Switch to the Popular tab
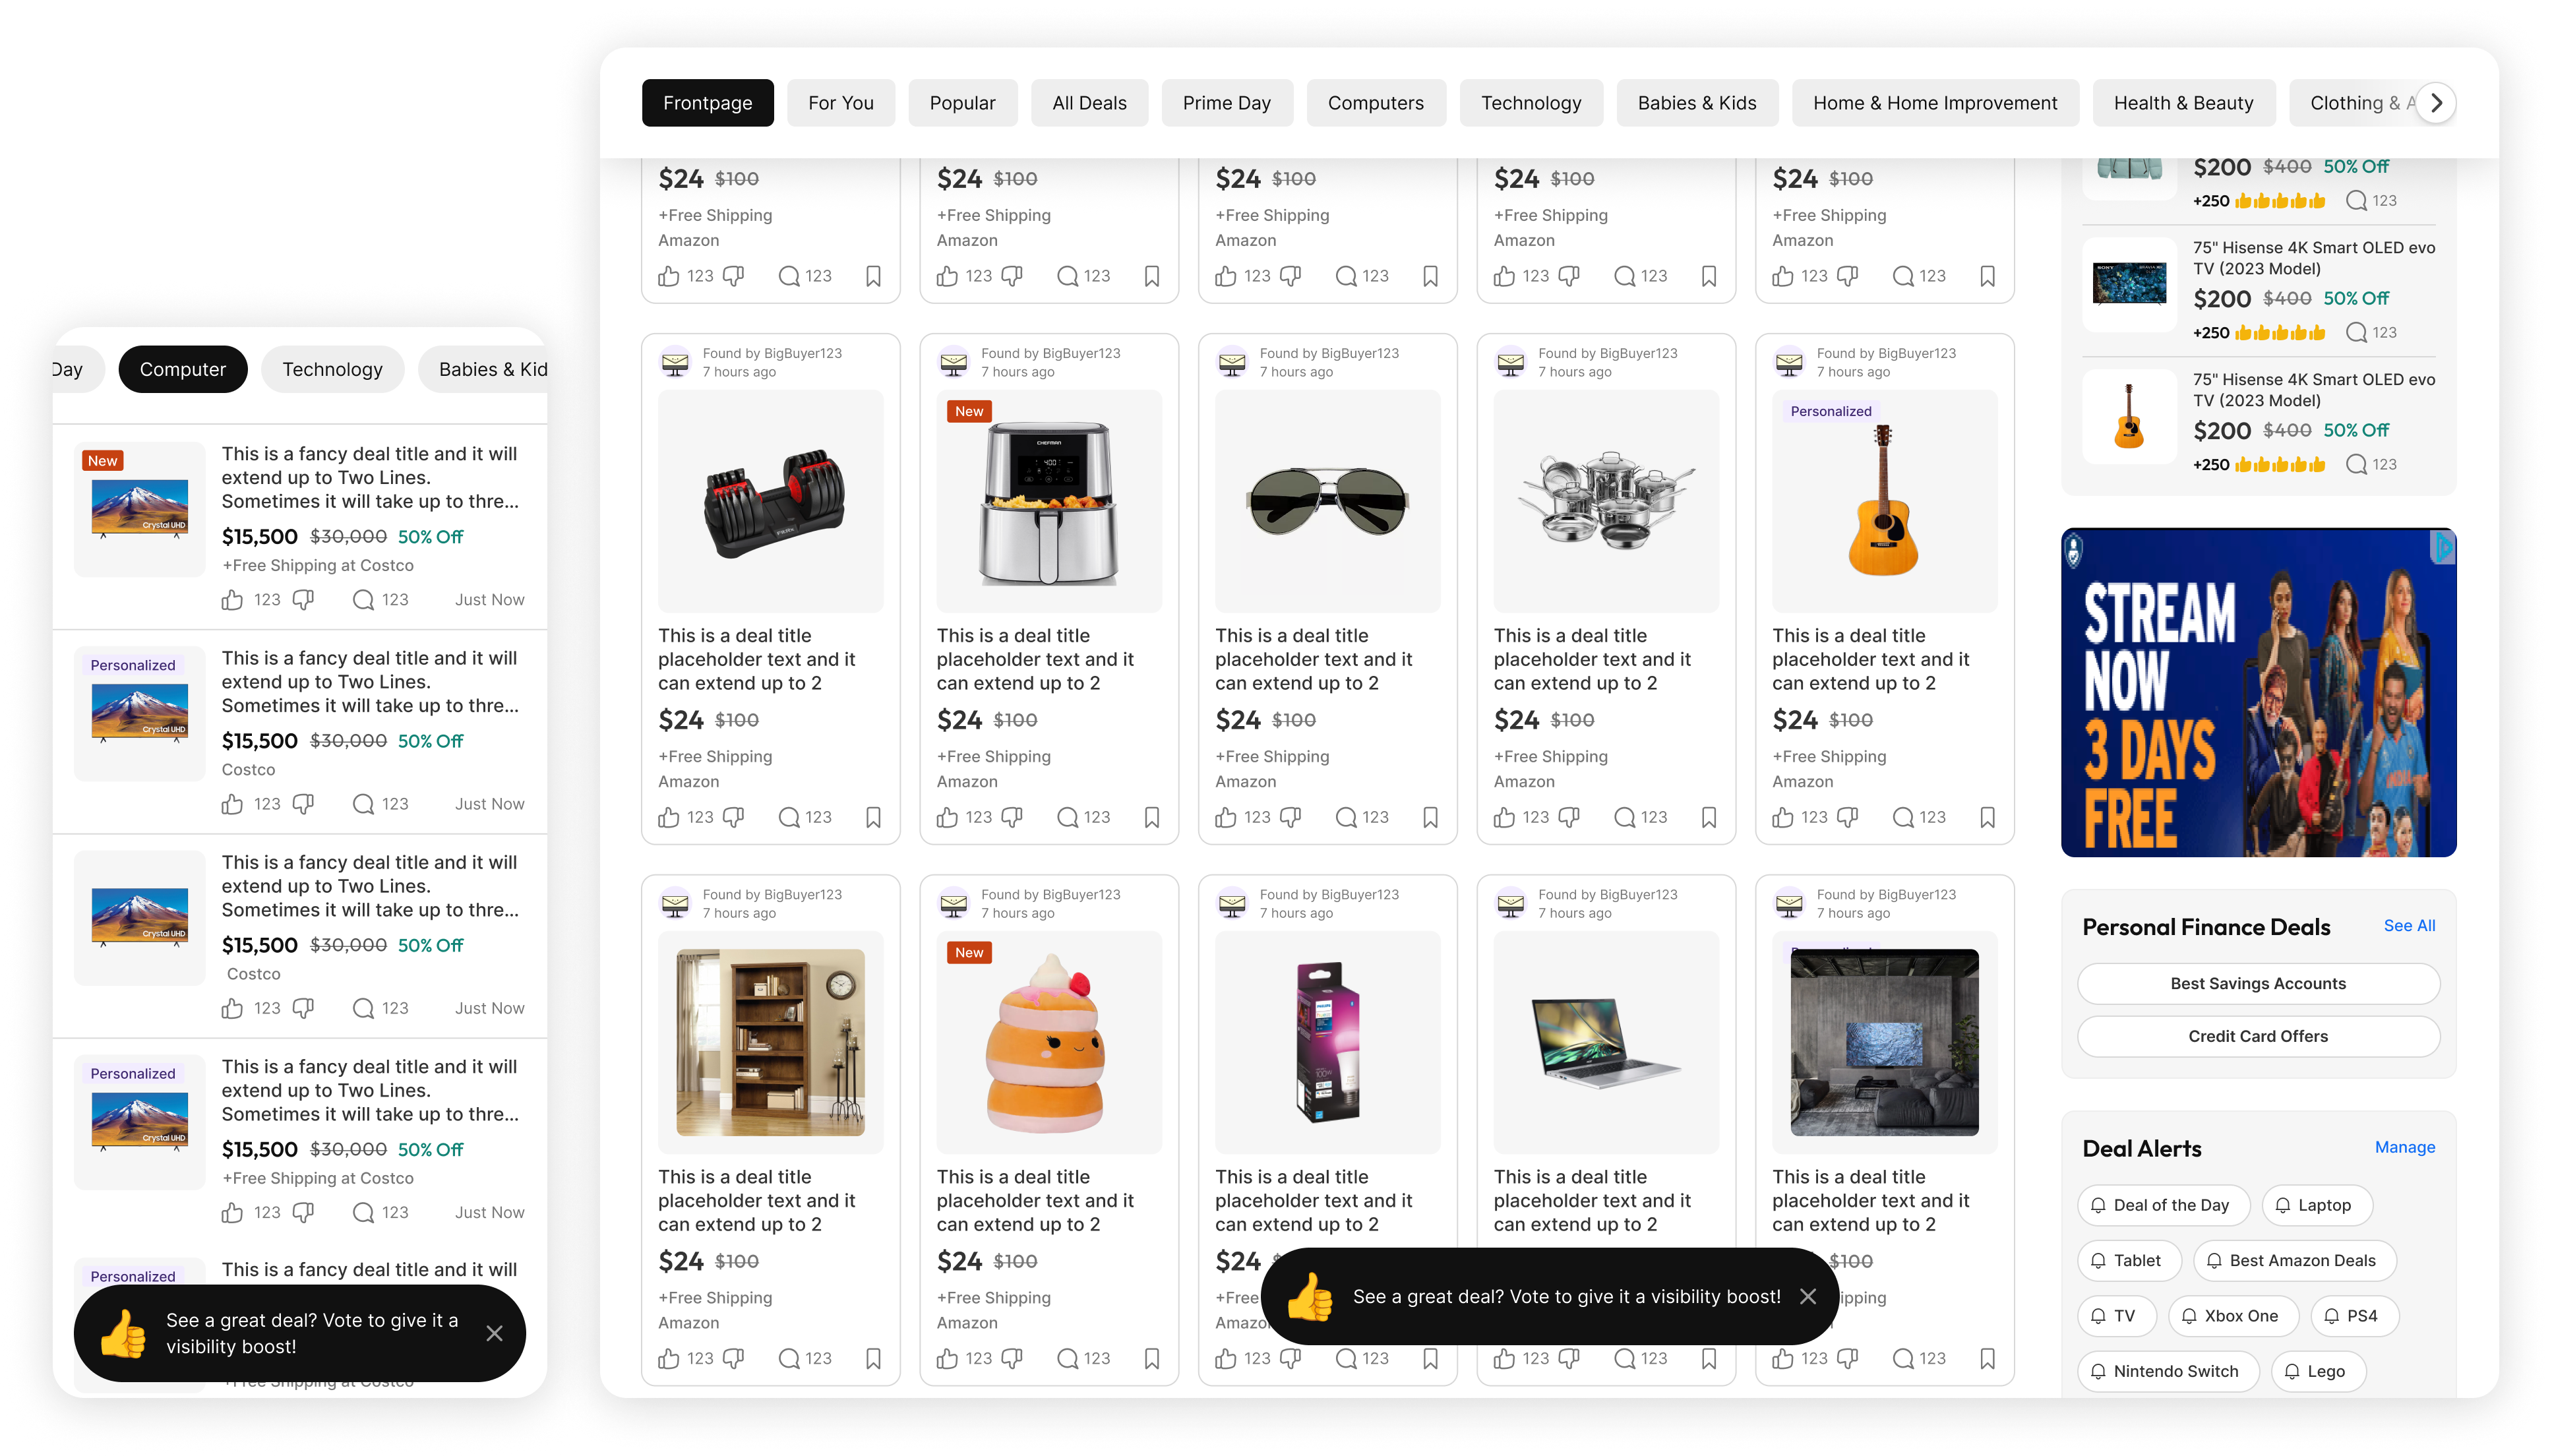 962,103
